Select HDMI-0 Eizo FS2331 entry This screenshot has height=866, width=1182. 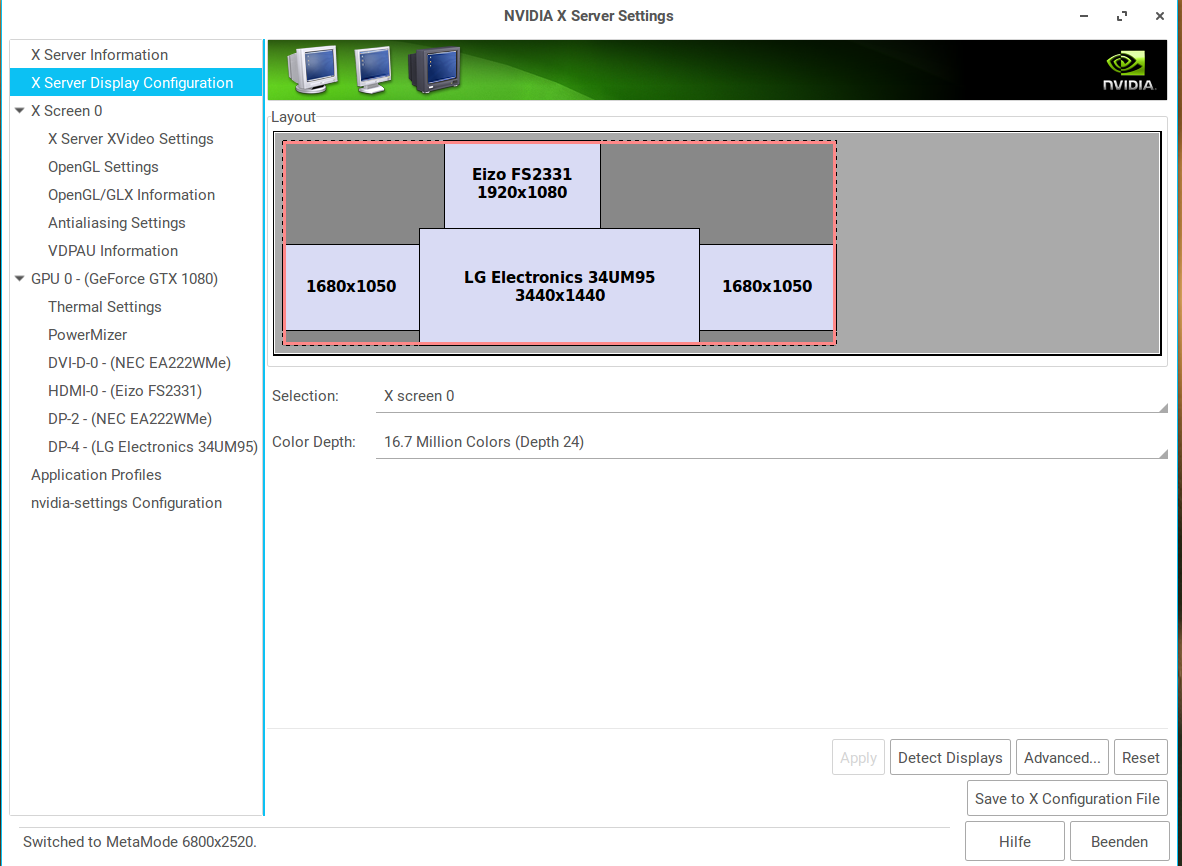(125, 391)
